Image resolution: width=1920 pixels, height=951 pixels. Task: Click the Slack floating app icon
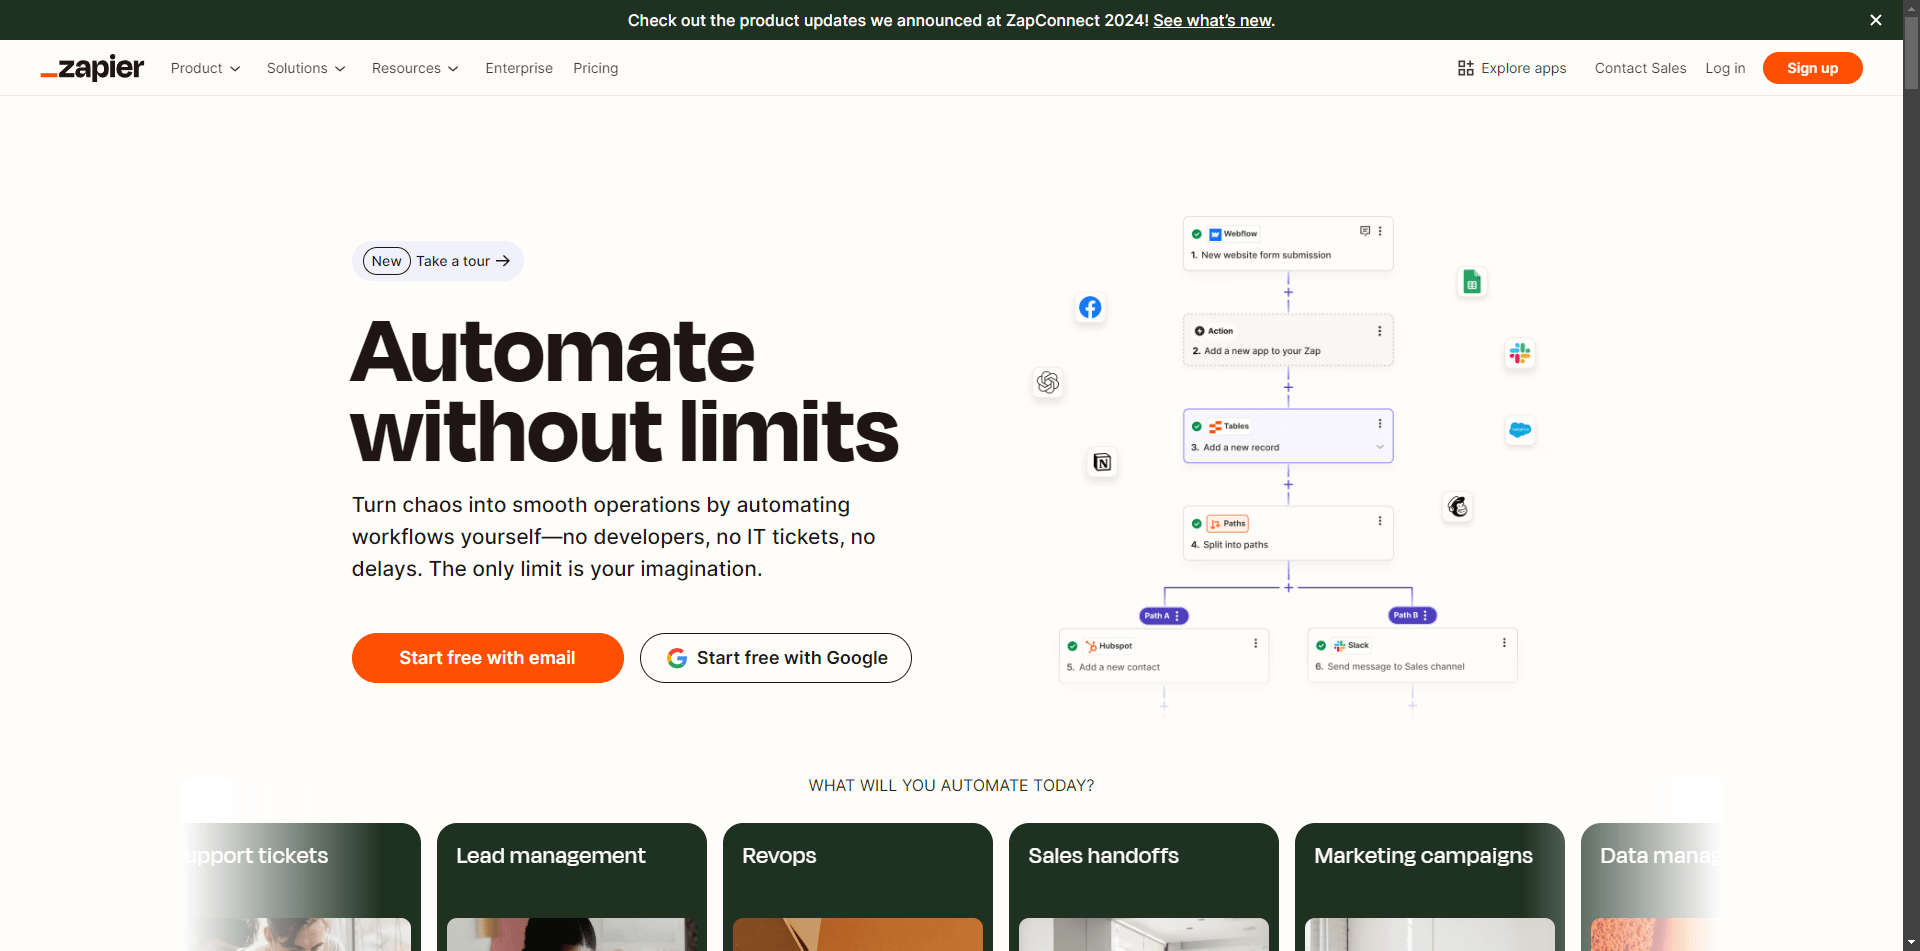pos(1520,353)
